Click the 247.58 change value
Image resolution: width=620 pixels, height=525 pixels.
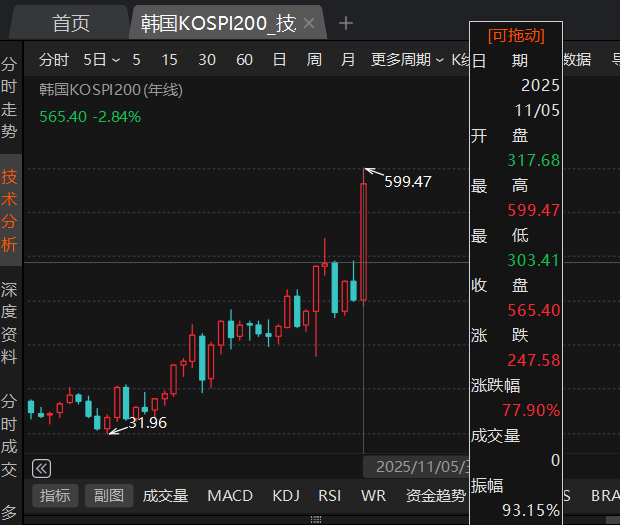(x=533, y=361)
